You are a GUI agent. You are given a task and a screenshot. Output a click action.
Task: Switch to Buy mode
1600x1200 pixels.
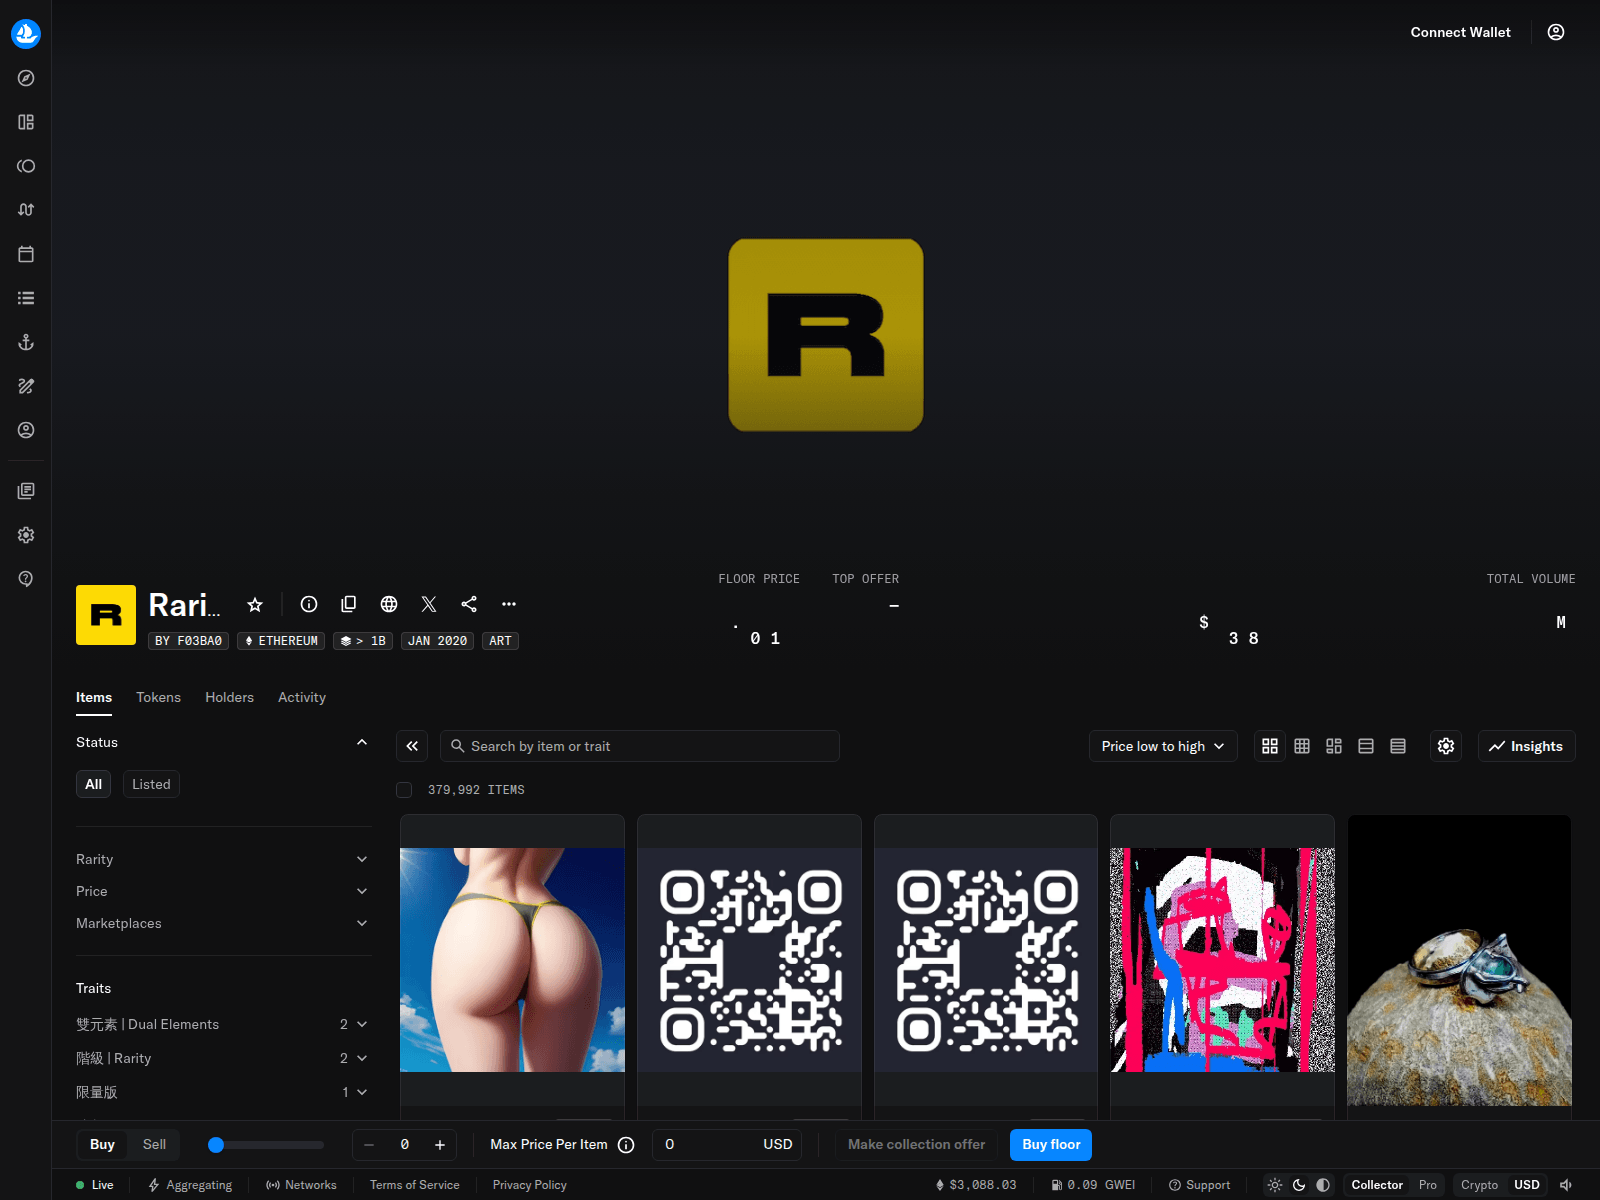tap(102, 1145)
